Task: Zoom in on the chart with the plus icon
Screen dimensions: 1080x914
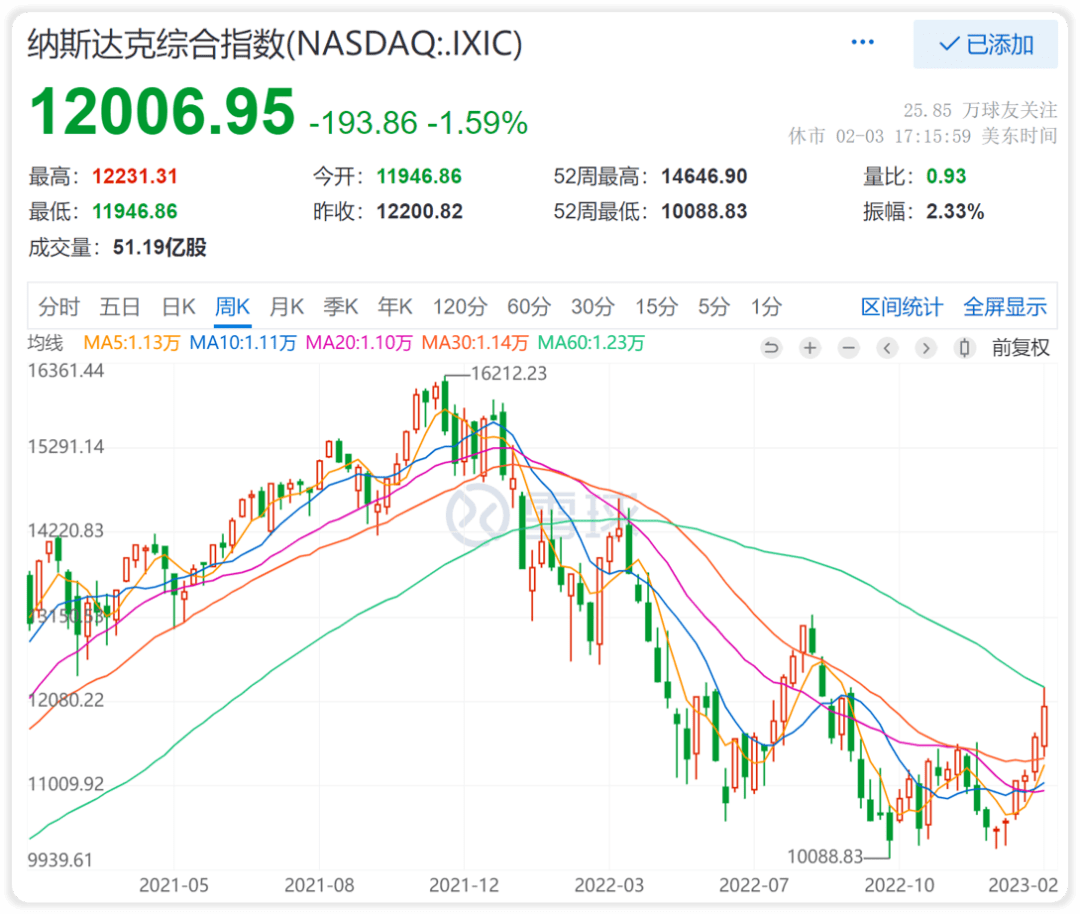Action: pyautogui.click(x=809, y=348)
